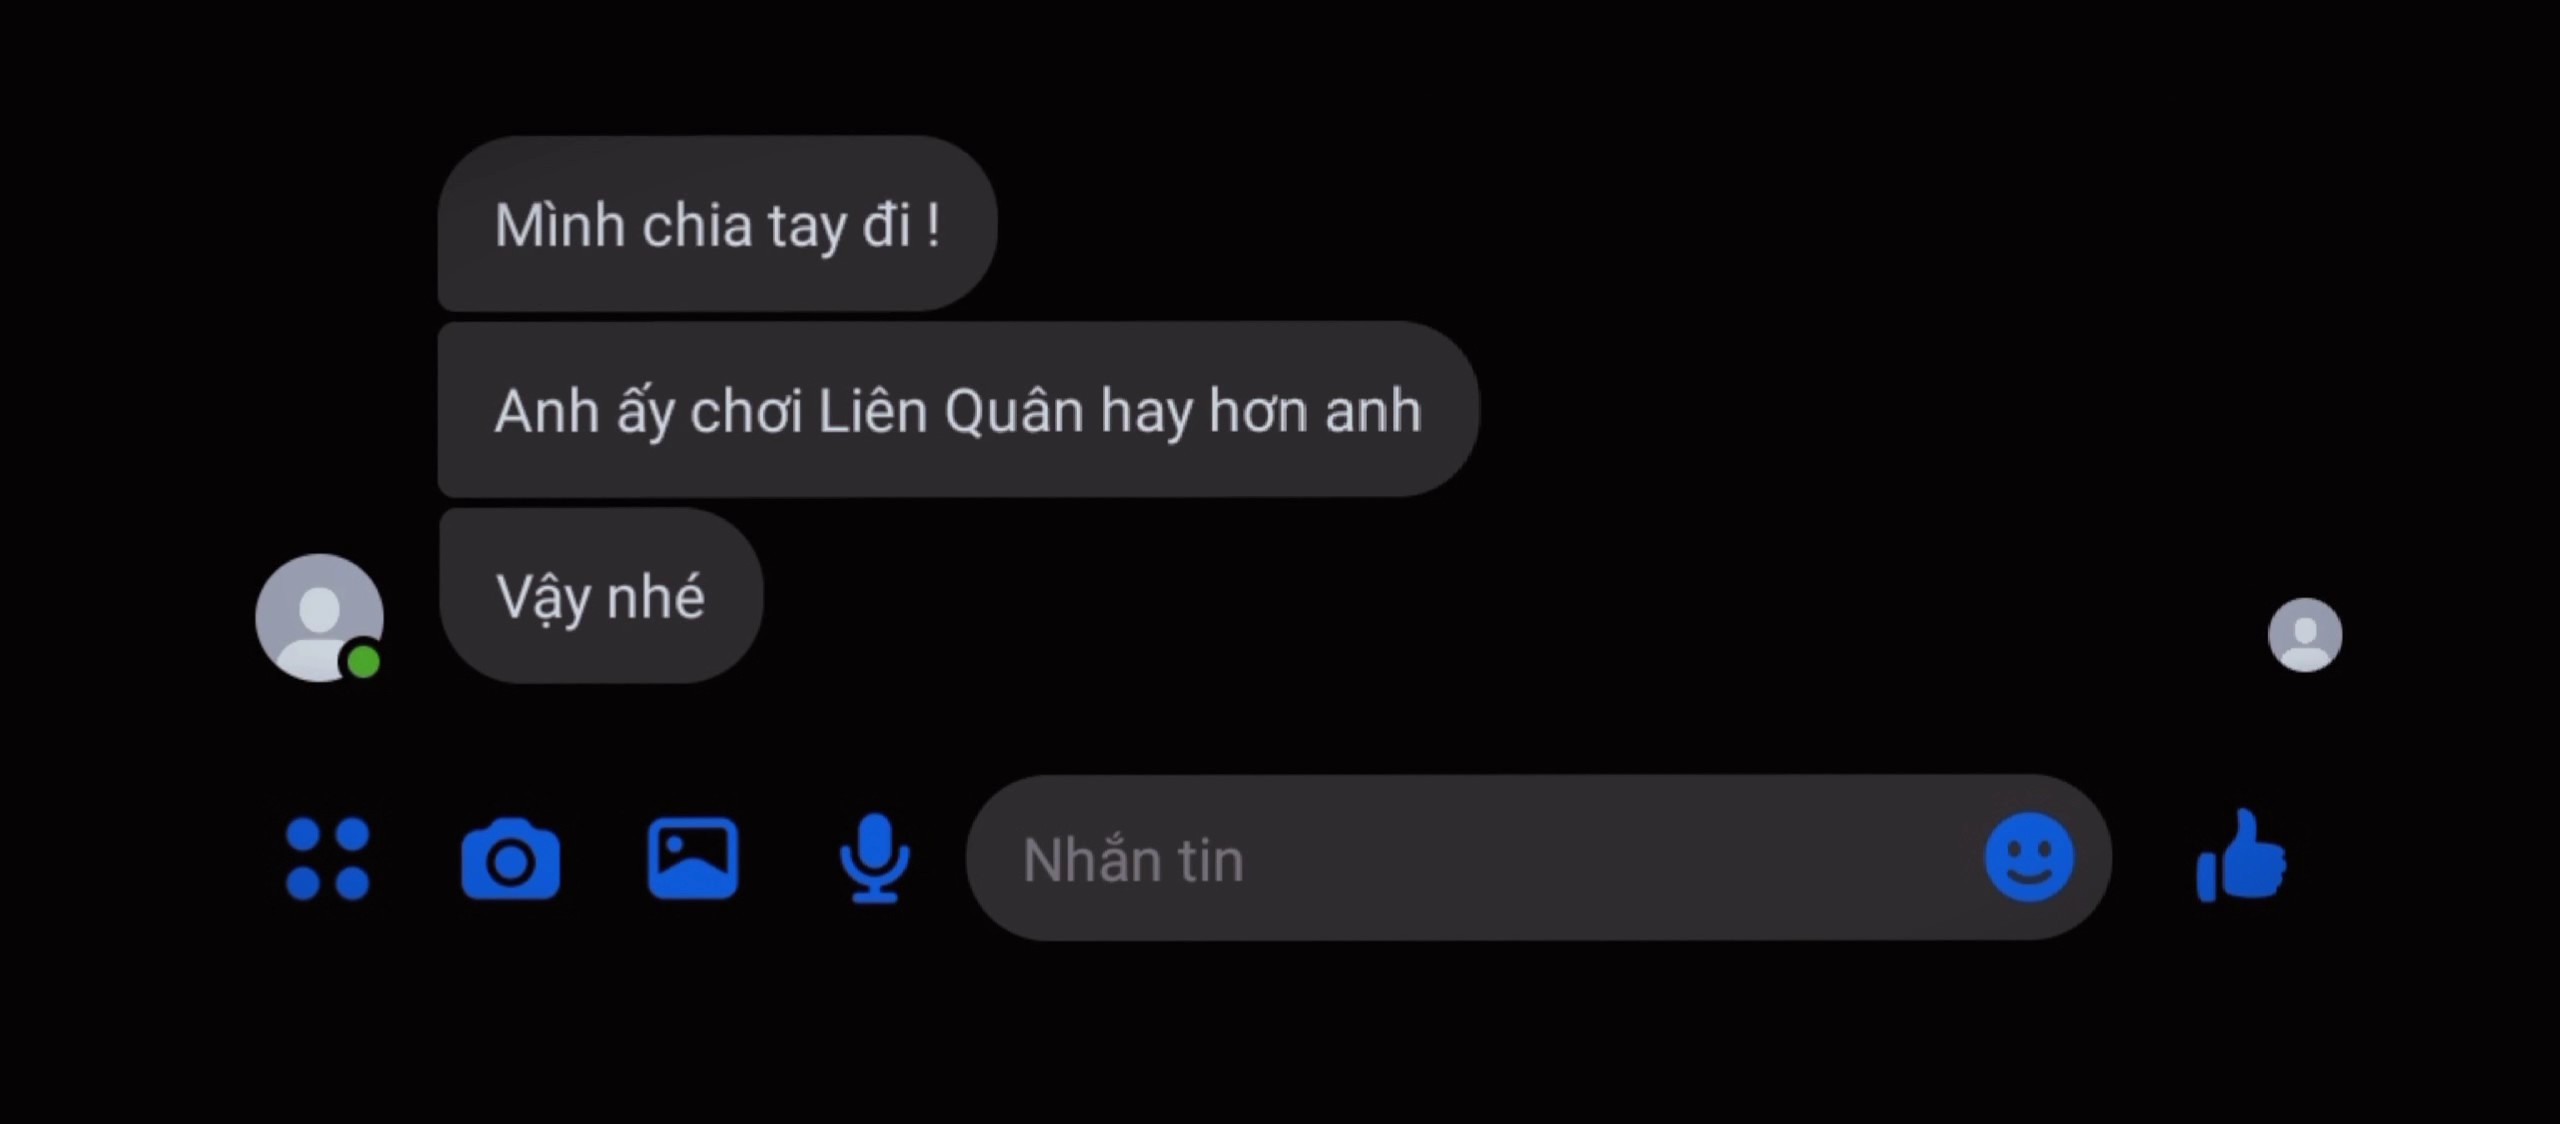Open the four-dot more actions menu
The width and height of the screenshot is (2560, 1124).
(328, 859)
